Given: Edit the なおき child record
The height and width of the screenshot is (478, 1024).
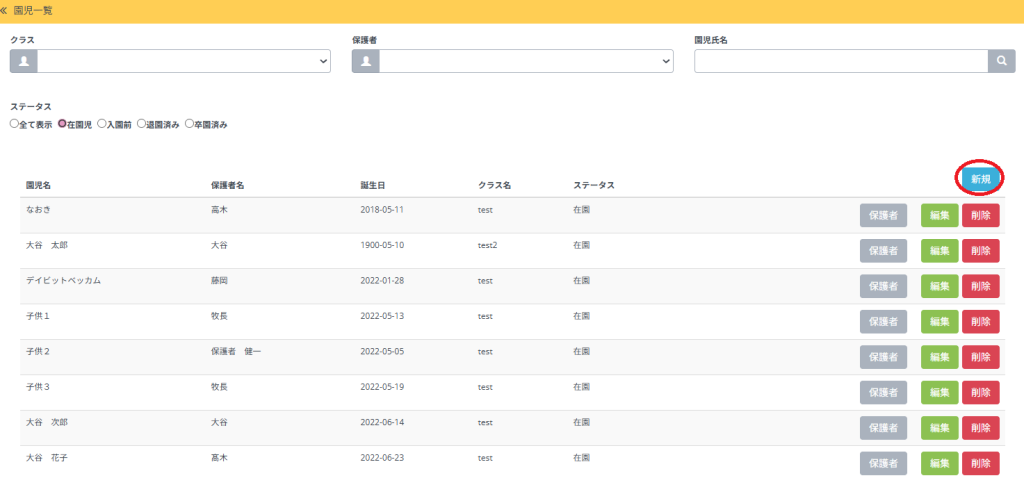Looking at the screenshot, I should click(x=939, y=215).
